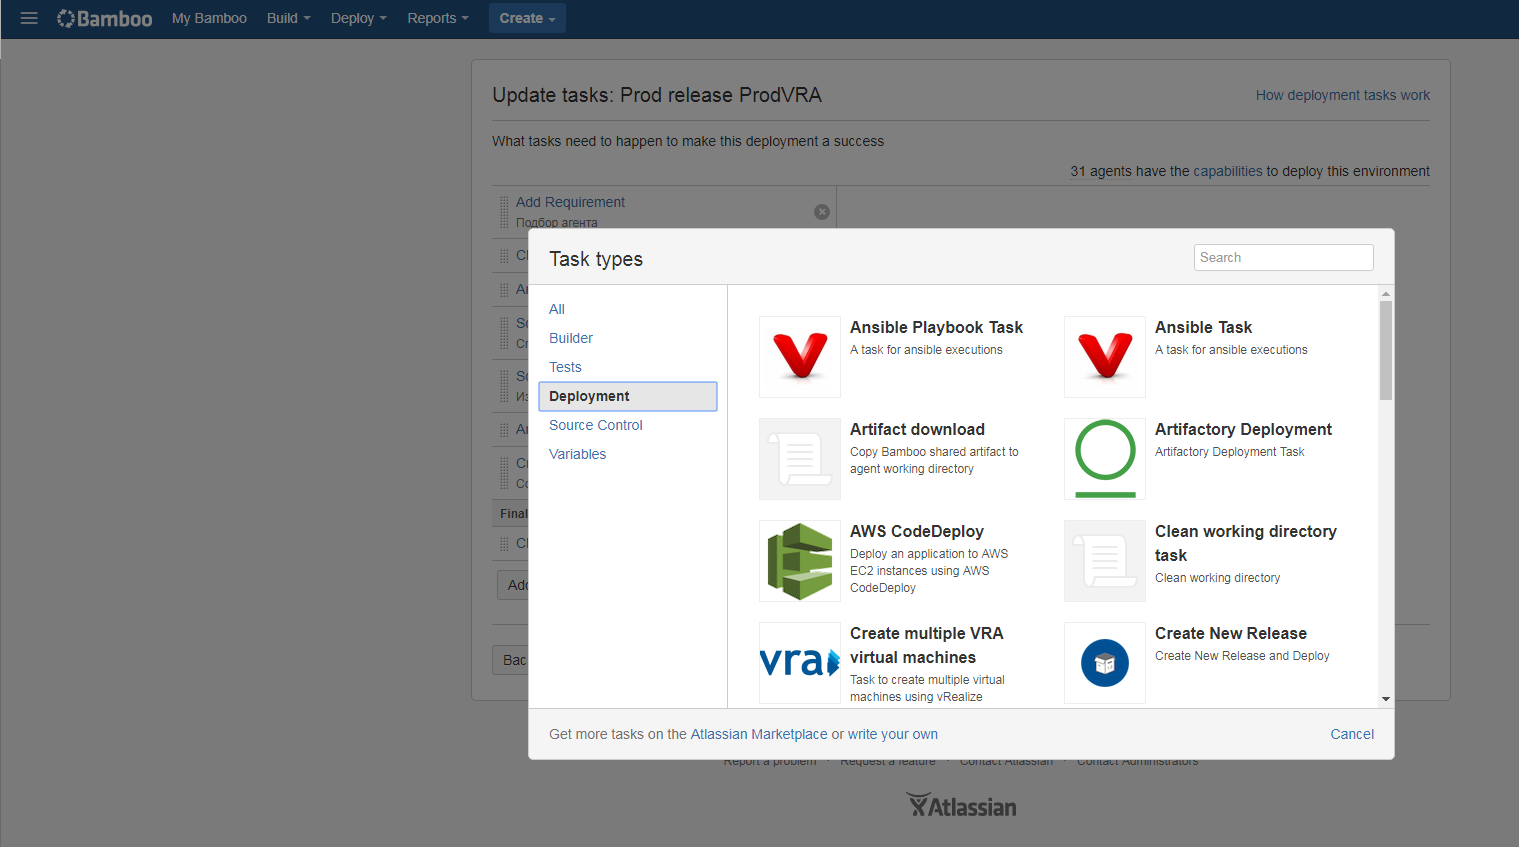Viewport: 1519px width, 847px height.
Task: Select the vRA virtual machines icon
Action: pyautogui.click(x=800, y=663)
